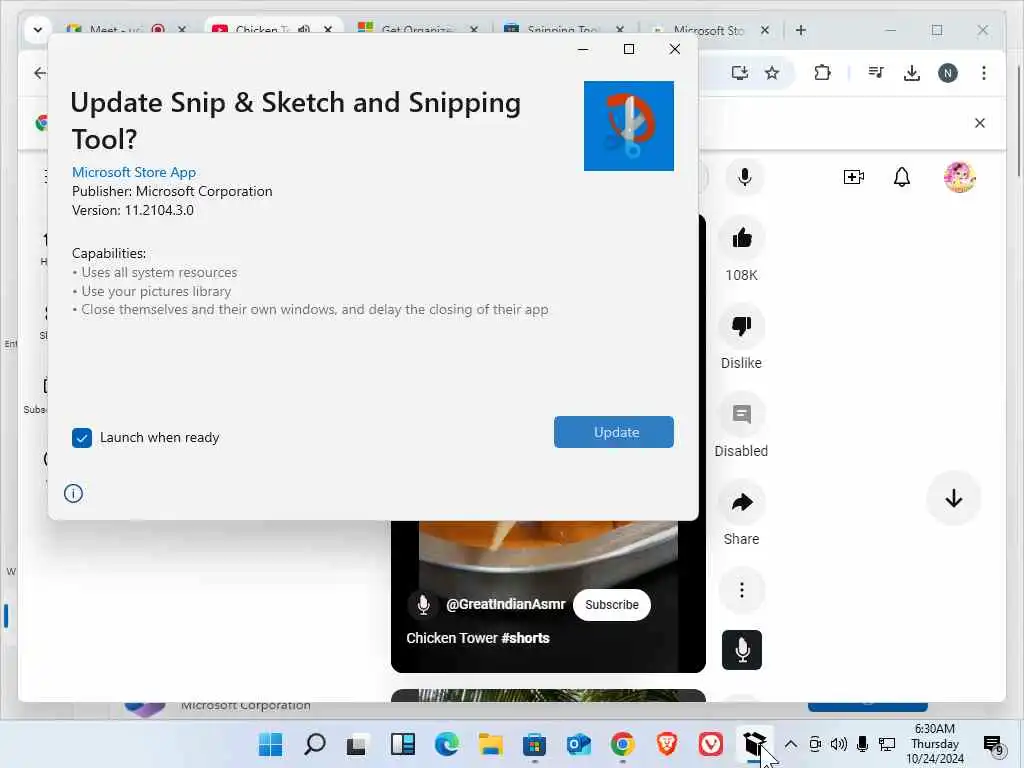
Task: Click the info icon in the update dialog
Action: (x=73, y=493)
